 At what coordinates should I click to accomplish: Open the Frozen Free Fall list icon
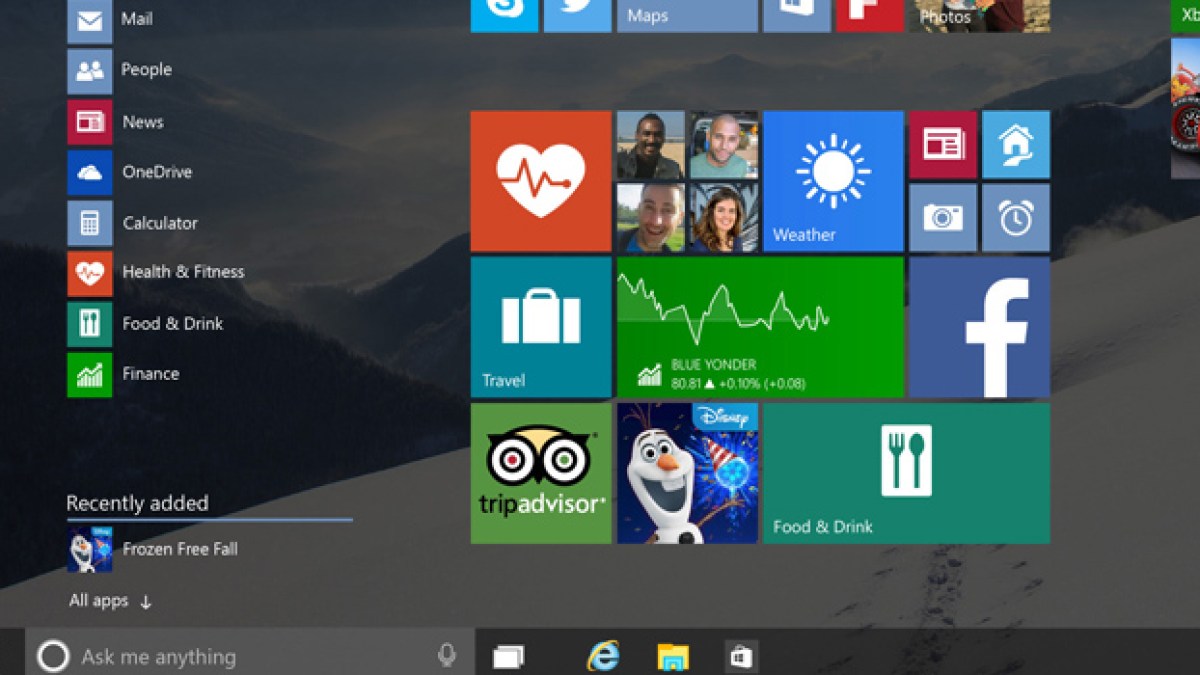click(90, 550)
